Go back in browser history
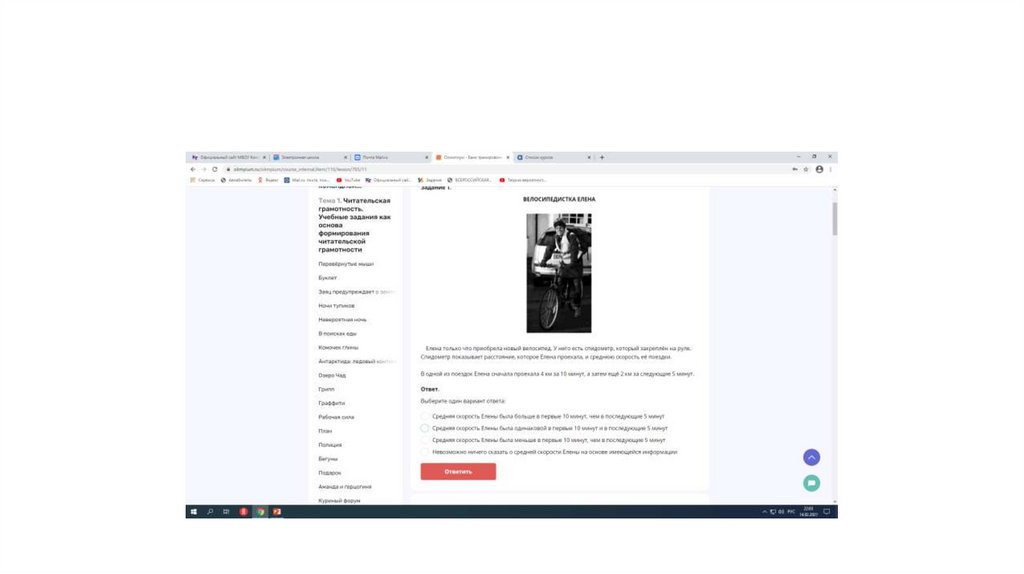Viewport: 1024px width, 574px height. [x=193, y=169]
